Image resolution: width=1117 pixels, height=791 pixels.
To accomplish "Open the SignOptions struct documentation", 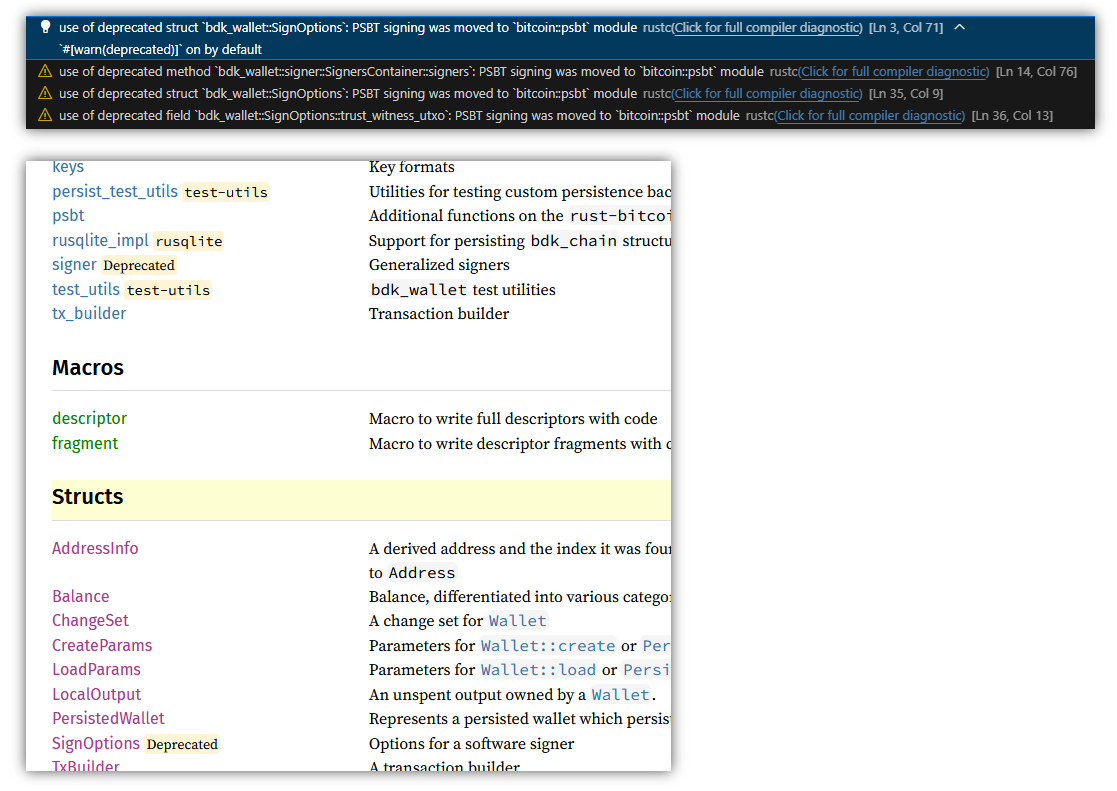I will tap(96, 744).
